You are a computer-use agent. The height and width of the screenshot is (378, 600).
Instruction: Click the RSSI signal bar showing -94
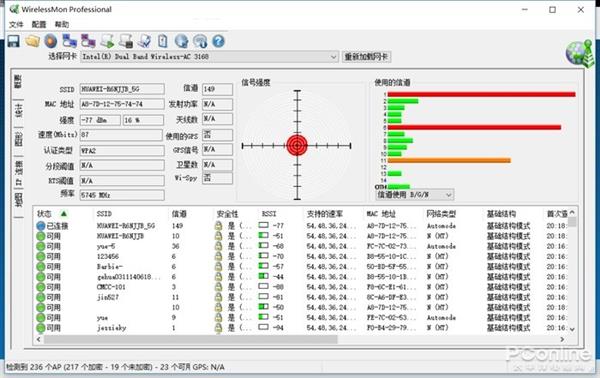click(x=263, y=327)
